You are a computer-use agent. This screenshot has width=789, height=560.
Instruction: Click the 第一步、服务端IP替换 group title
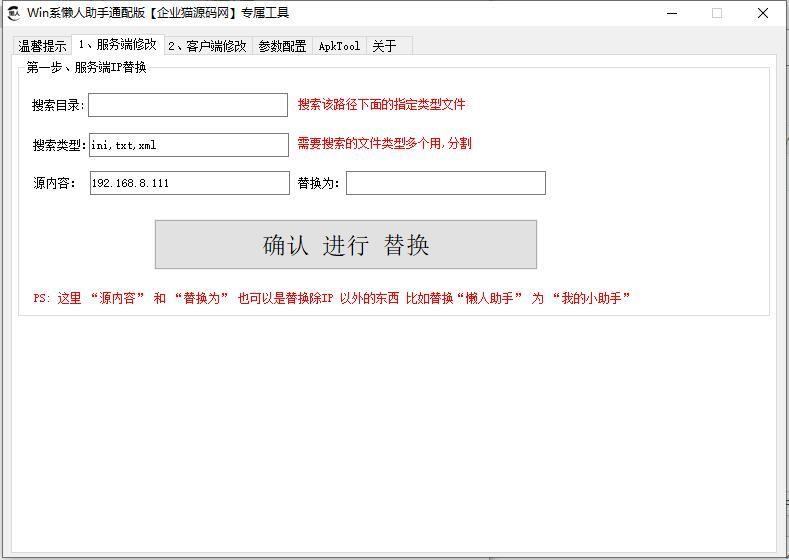click(x=86, y=67)
